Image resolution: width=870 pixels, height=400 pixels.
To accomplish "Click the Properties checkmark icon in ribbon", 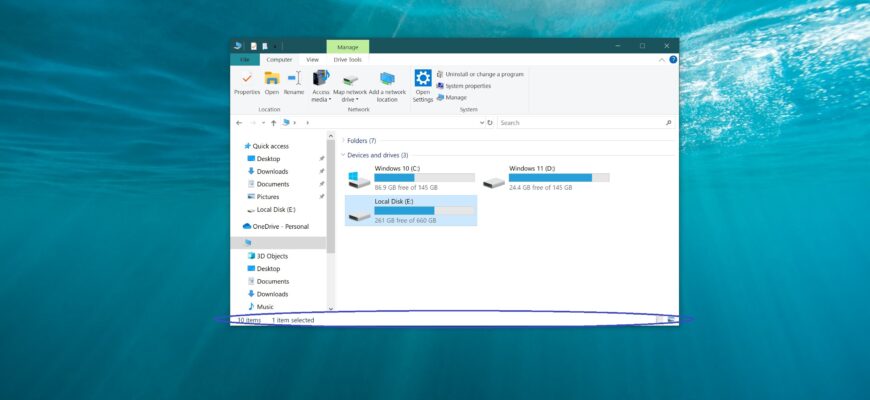I will pyautogui.click(x=247, y=78).
